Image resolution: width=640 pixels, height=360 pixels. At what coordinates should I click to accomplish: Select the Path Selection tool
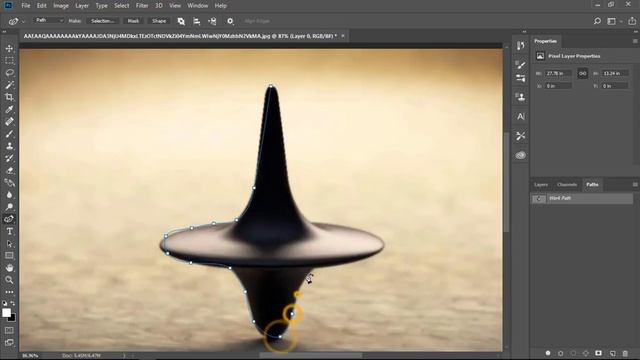click(9, 244)
